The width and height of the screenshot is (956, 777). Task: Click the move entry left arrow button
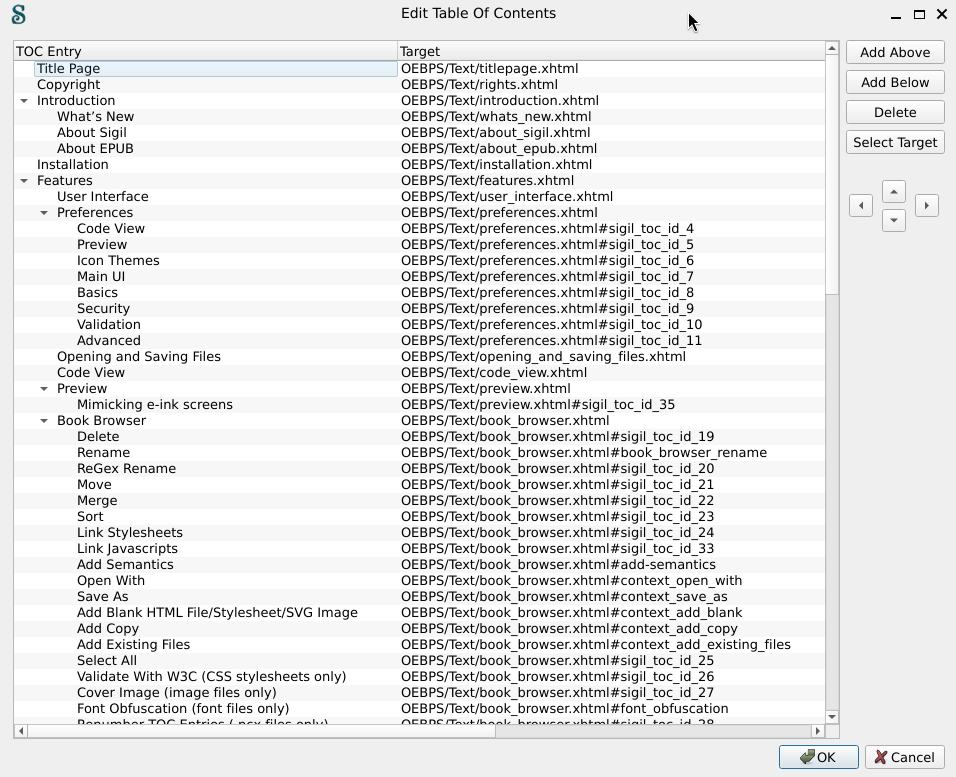tap(860, 206)
